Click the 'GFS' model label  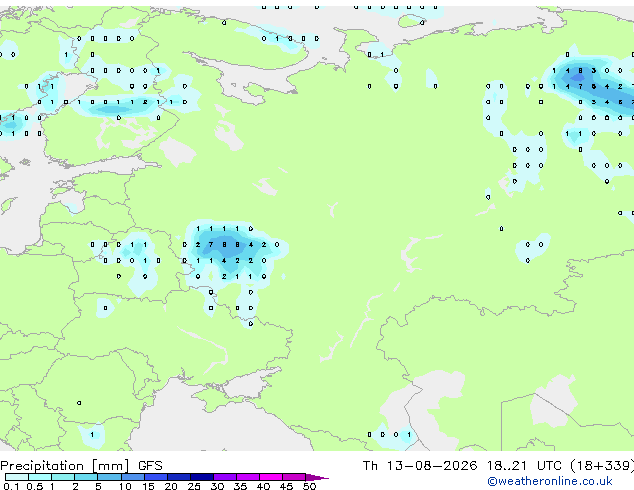coord(150,466)
